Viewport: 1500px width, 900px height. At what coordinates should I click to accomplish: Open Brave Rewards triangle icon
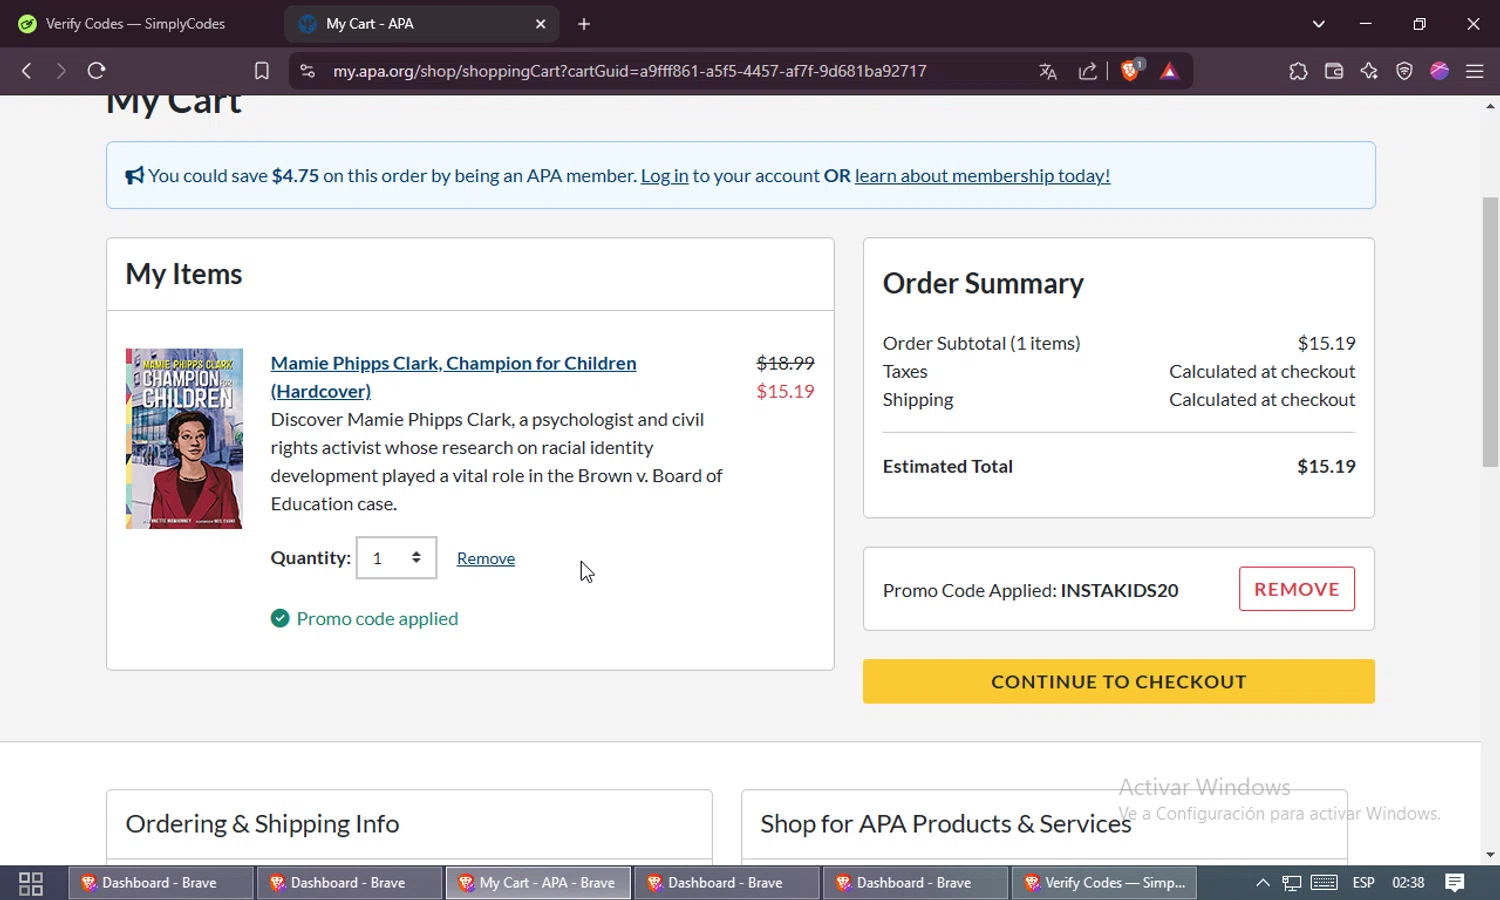tap(1169, 71)
